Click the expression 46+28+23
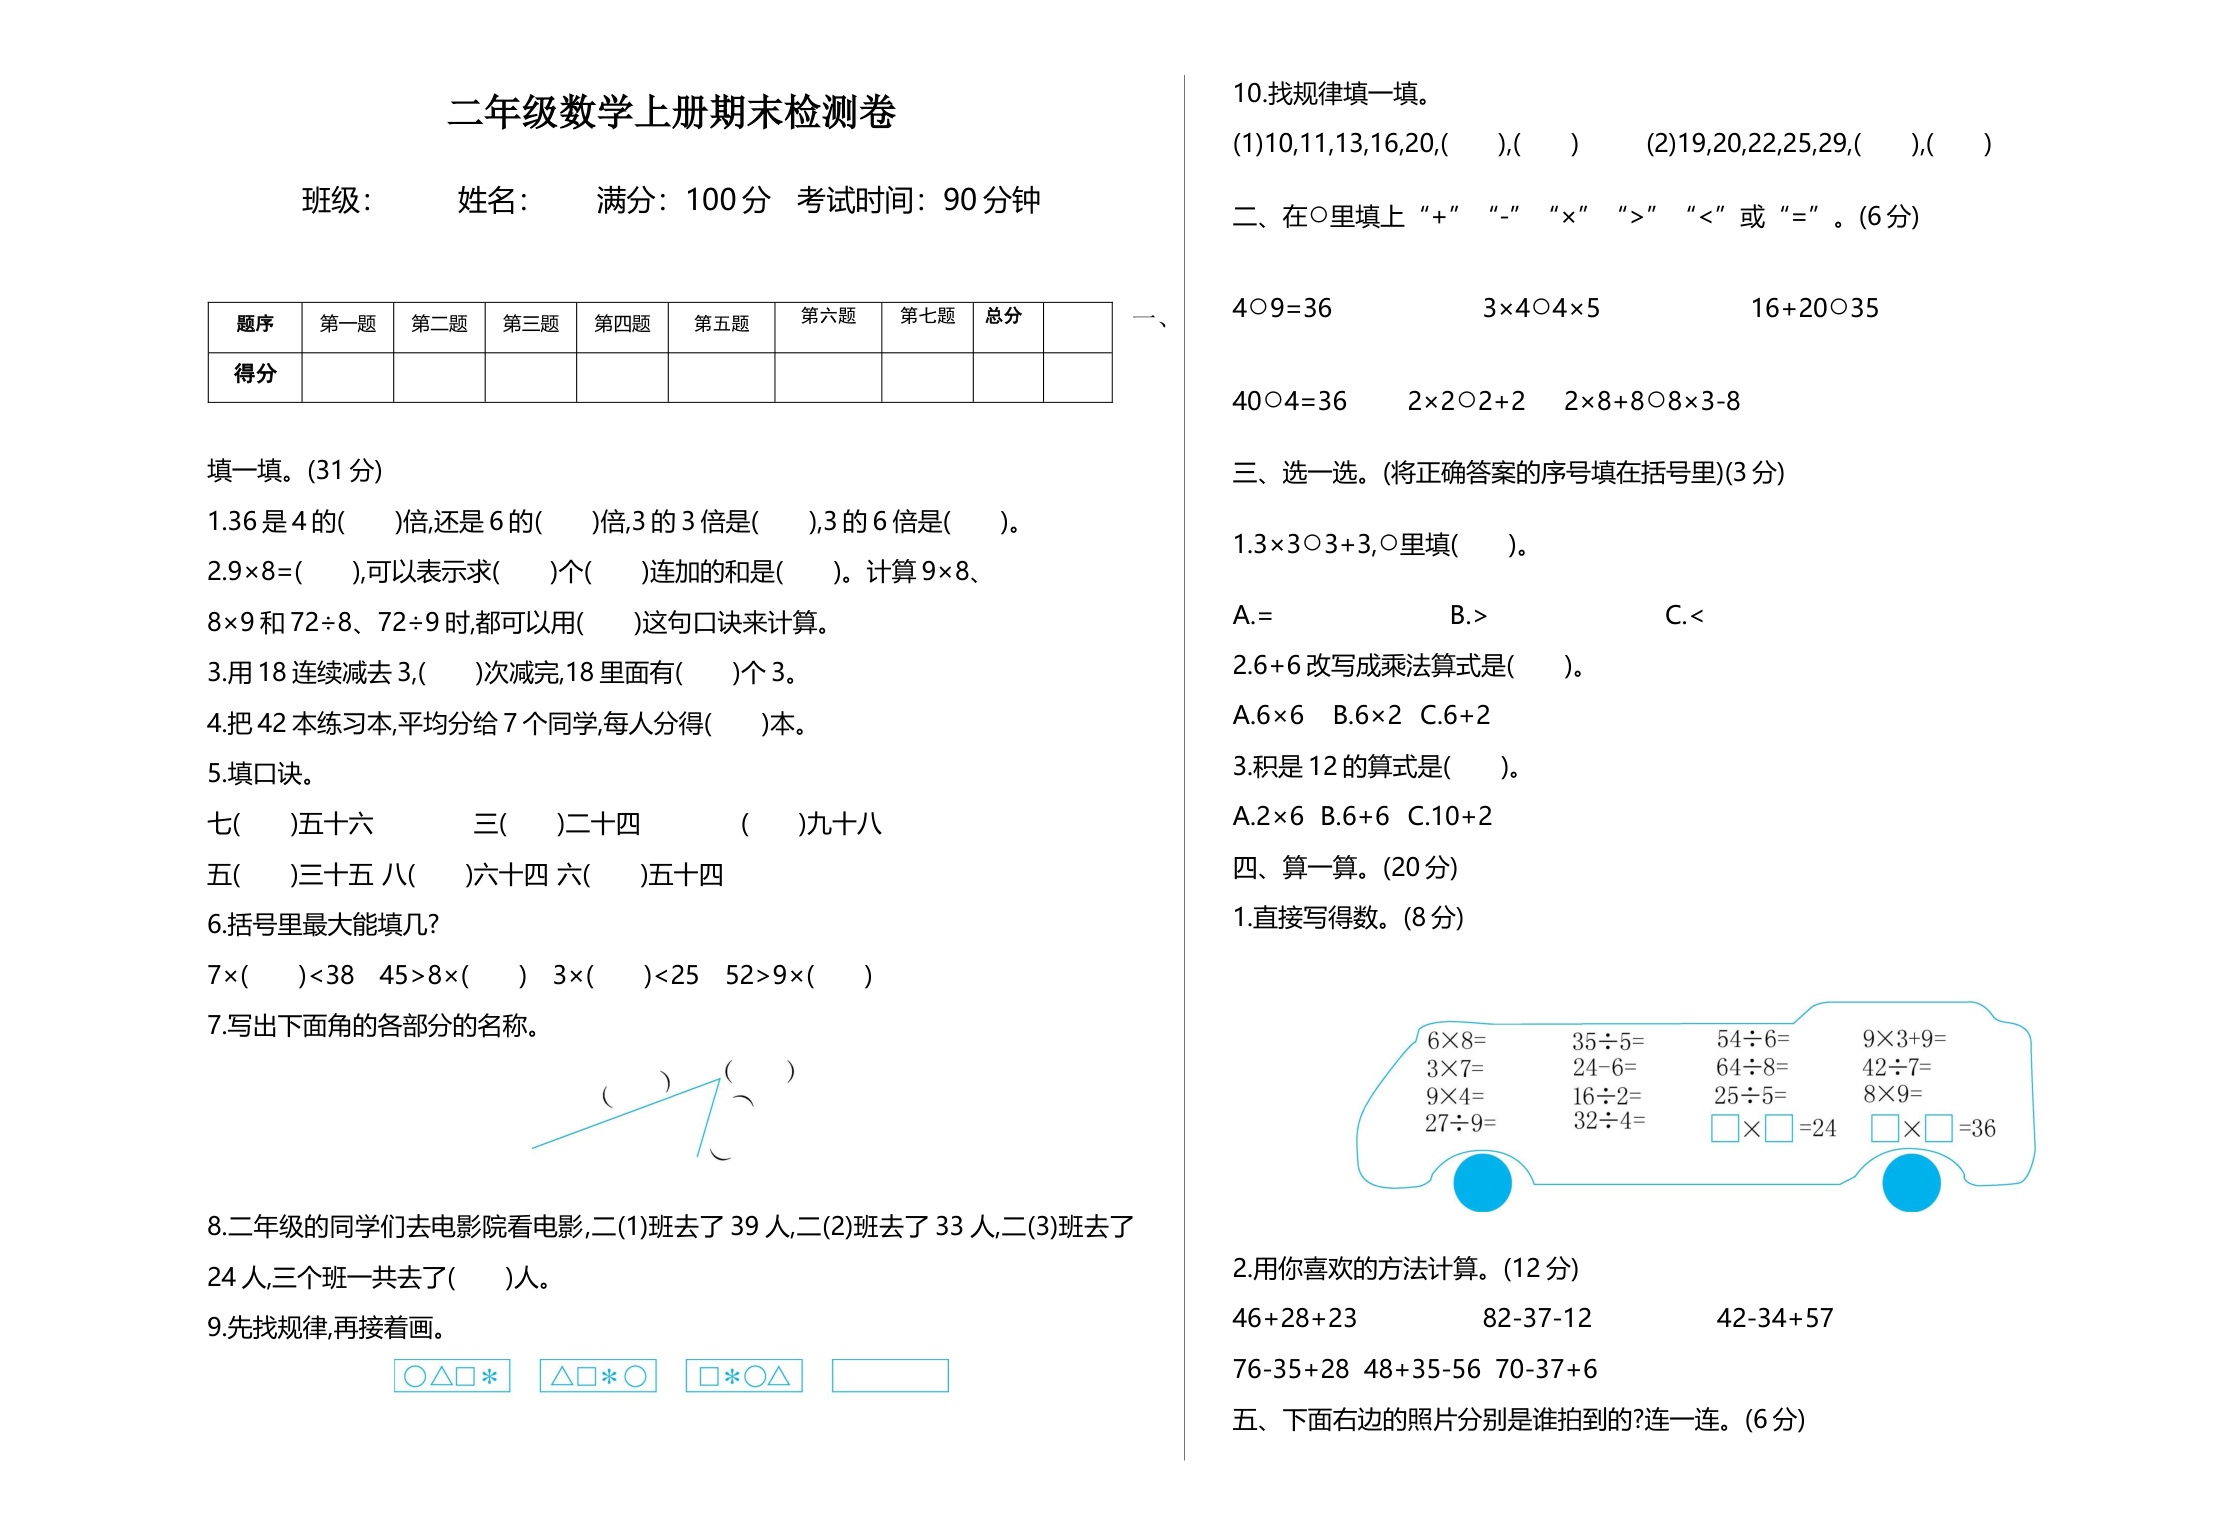Image resolution: width=2221 pixels, height=1536 pixels. (1295, 1318)
